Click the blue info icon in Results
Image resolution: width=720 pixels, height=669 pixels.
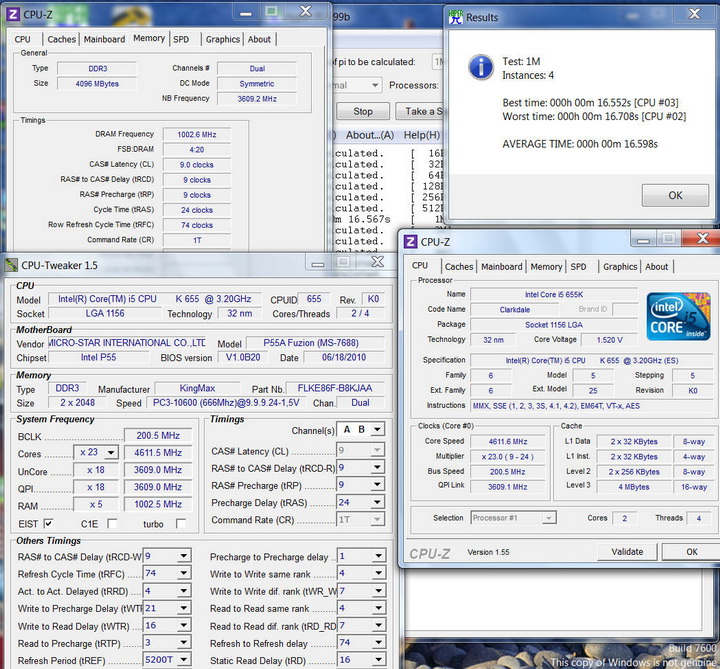tap(481, 67)
